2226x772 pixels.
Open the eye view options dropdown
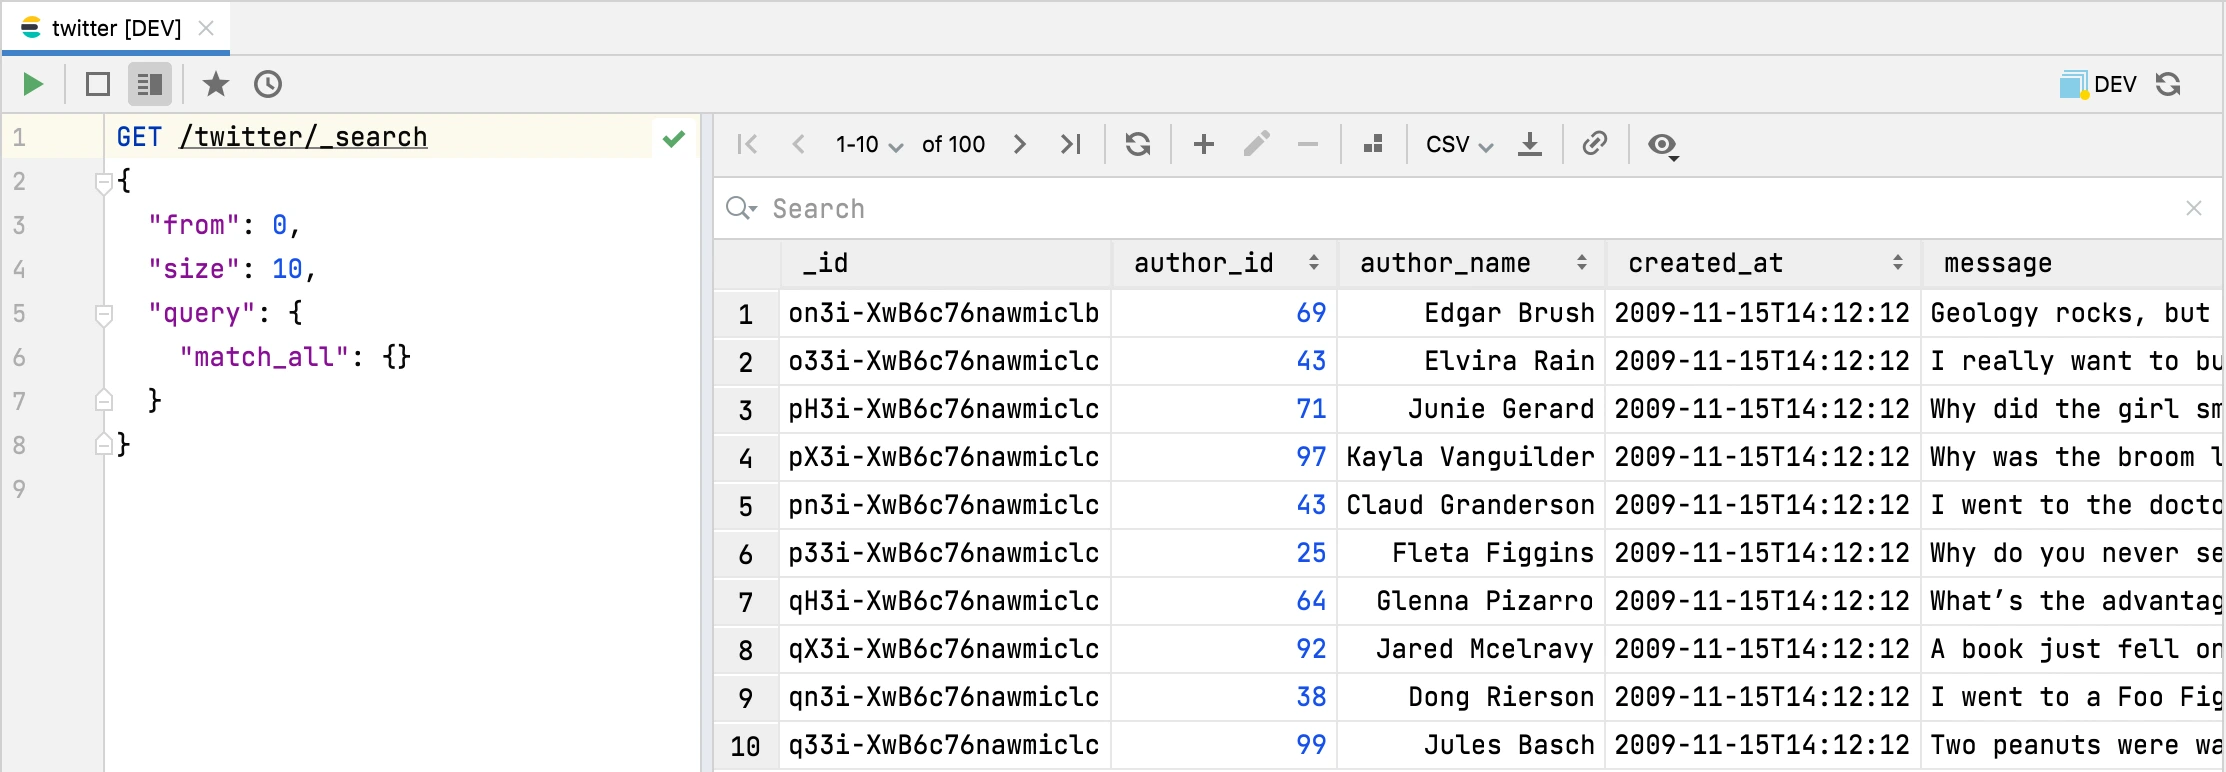(x=1663, y=146)
